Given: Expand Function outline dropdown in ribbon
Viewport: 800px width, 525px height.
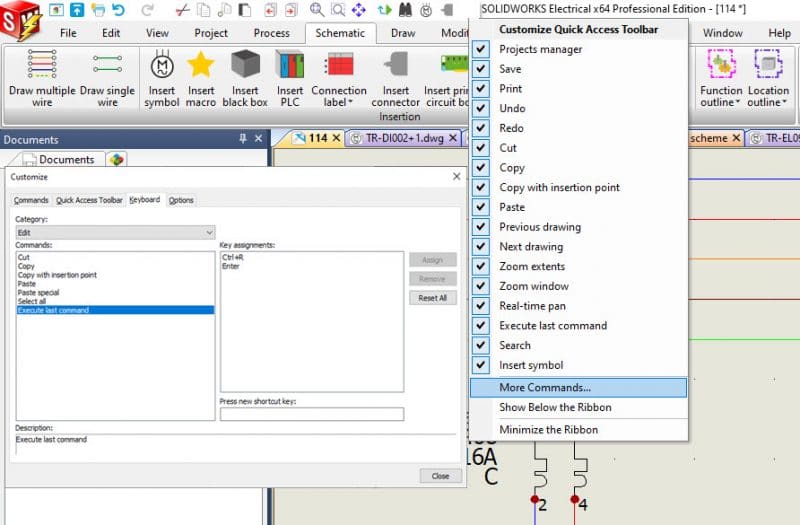Looking at the screenshot, I should tap(737, 102).
